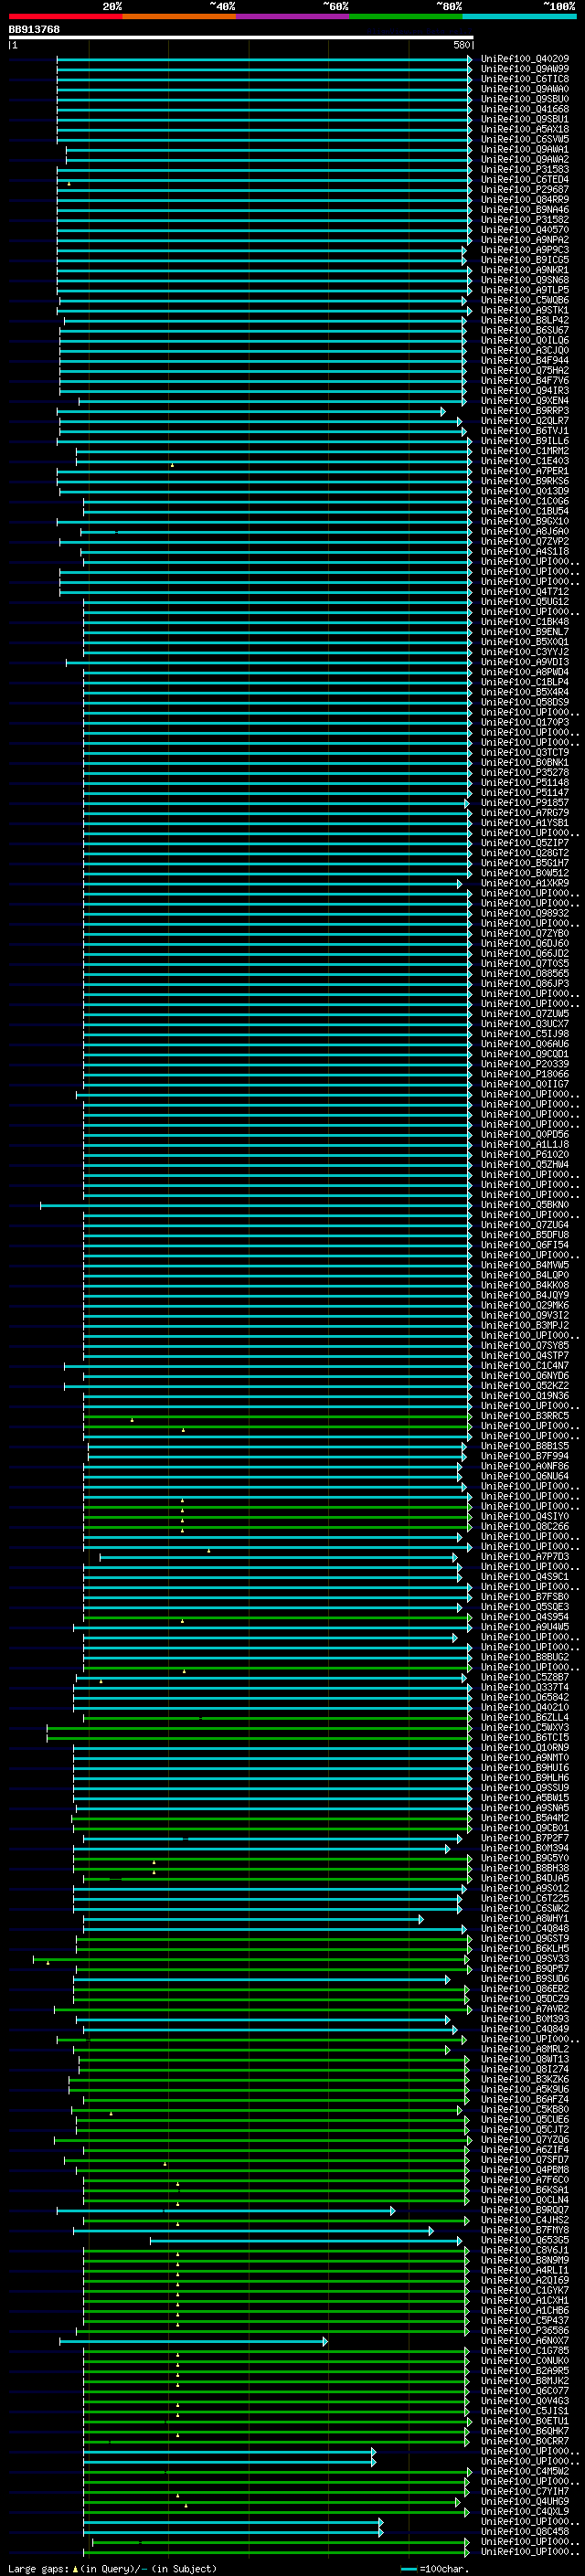Click hit label UniRef100_B9ICG5

point(525,260)
